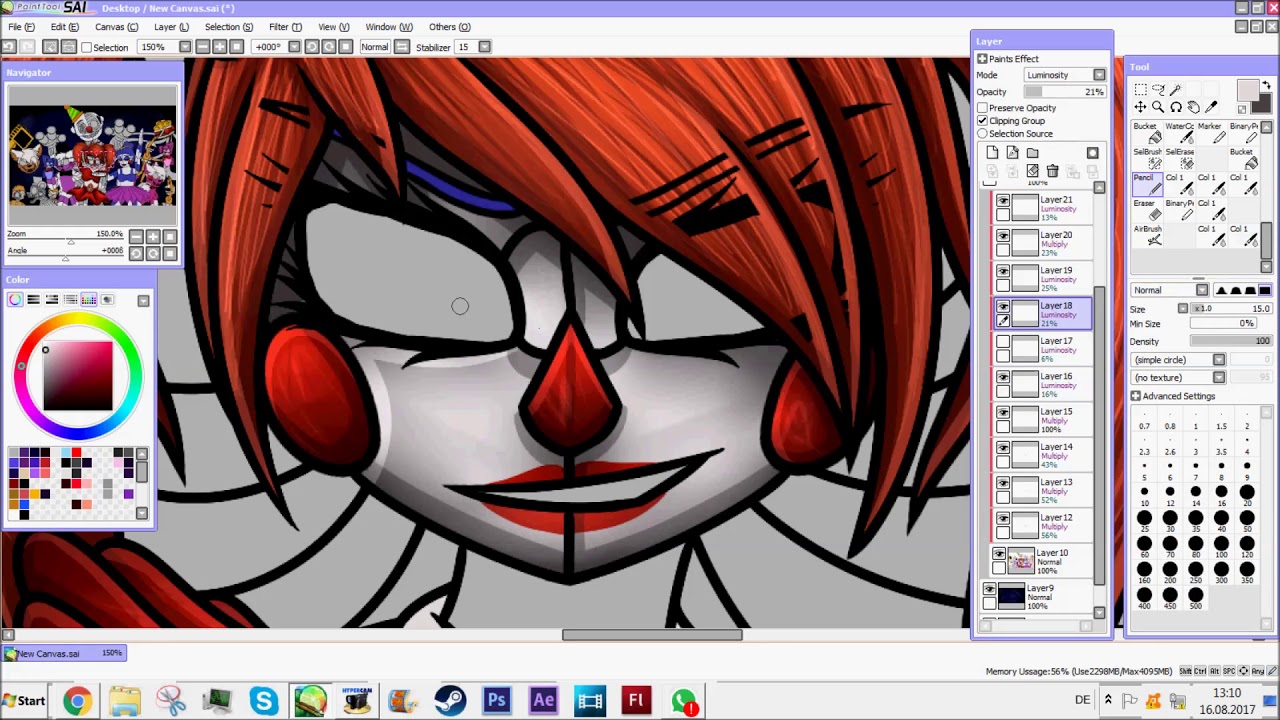
Task: Open the Window menu
Action: [x=389, y=27]
